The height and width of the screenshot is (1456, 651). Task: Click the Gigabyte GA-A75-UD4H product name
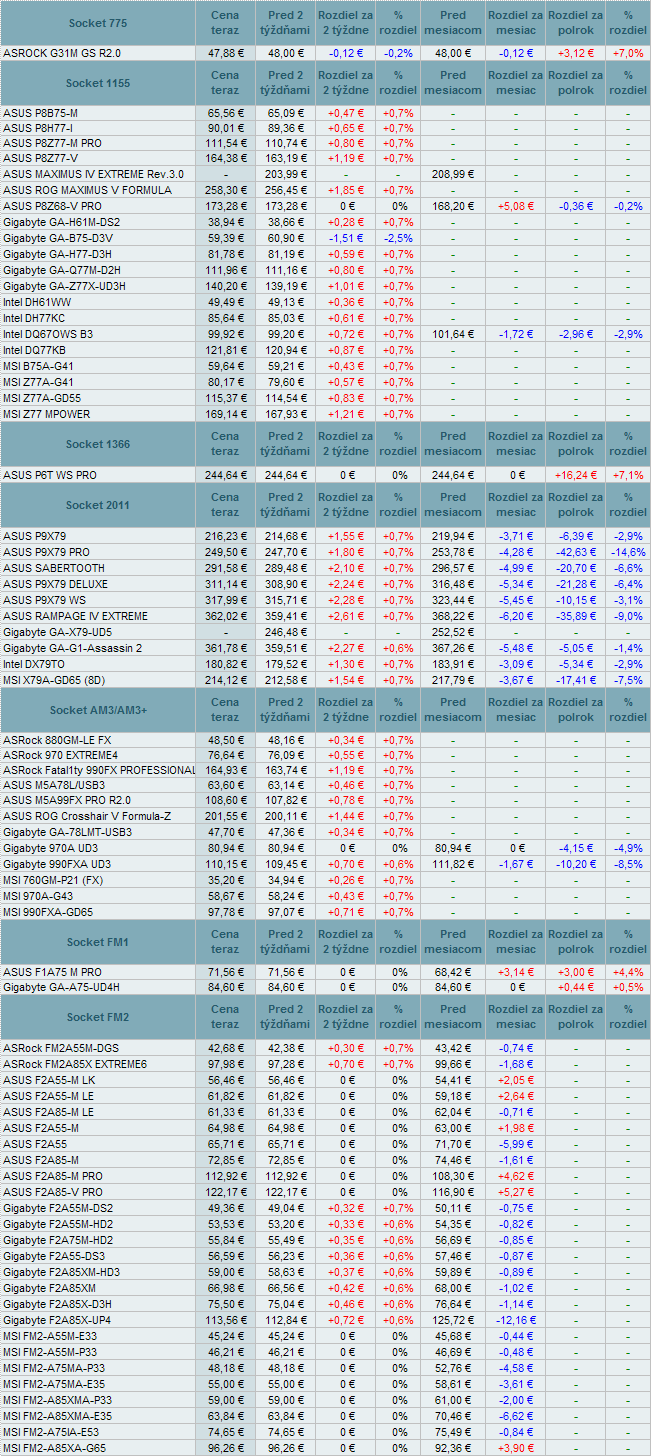pyautogui.click(x=61, y=988)
